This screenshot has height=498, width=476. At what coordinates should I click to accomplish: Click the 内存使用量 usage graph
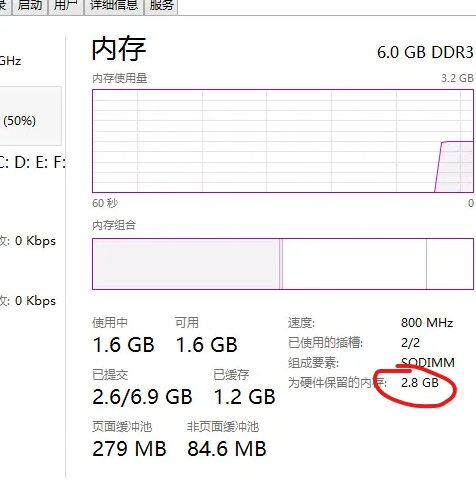coord(283,141)
